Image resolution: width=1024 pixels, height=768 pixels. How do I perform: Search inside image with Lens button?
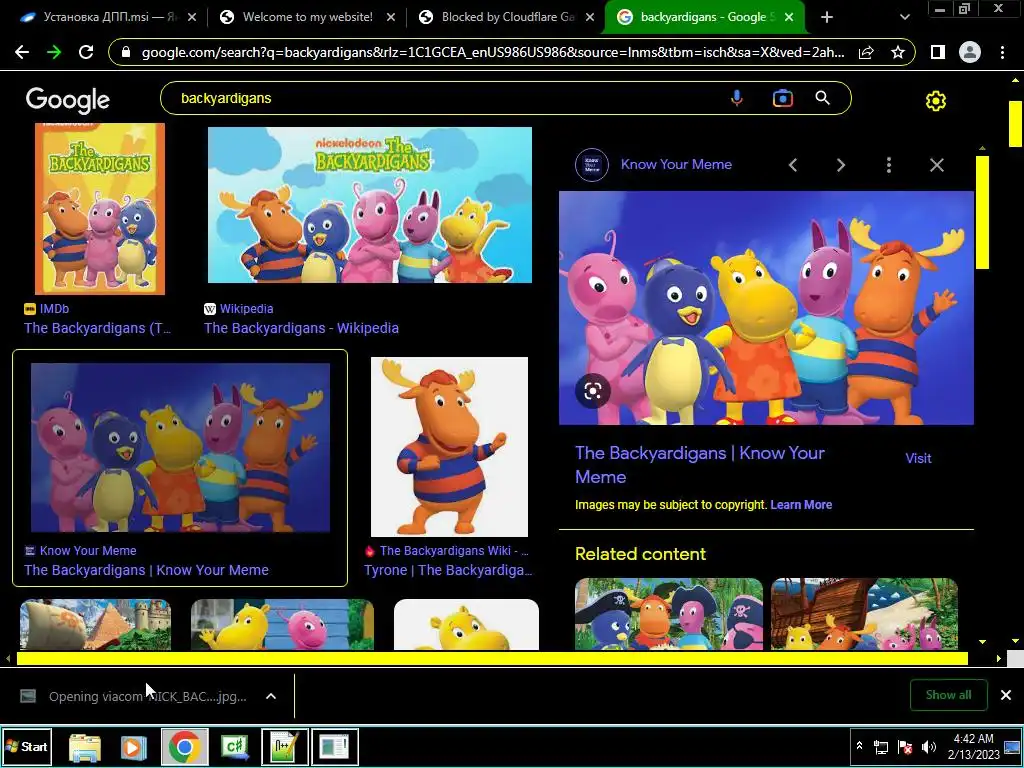click(593, 391)
